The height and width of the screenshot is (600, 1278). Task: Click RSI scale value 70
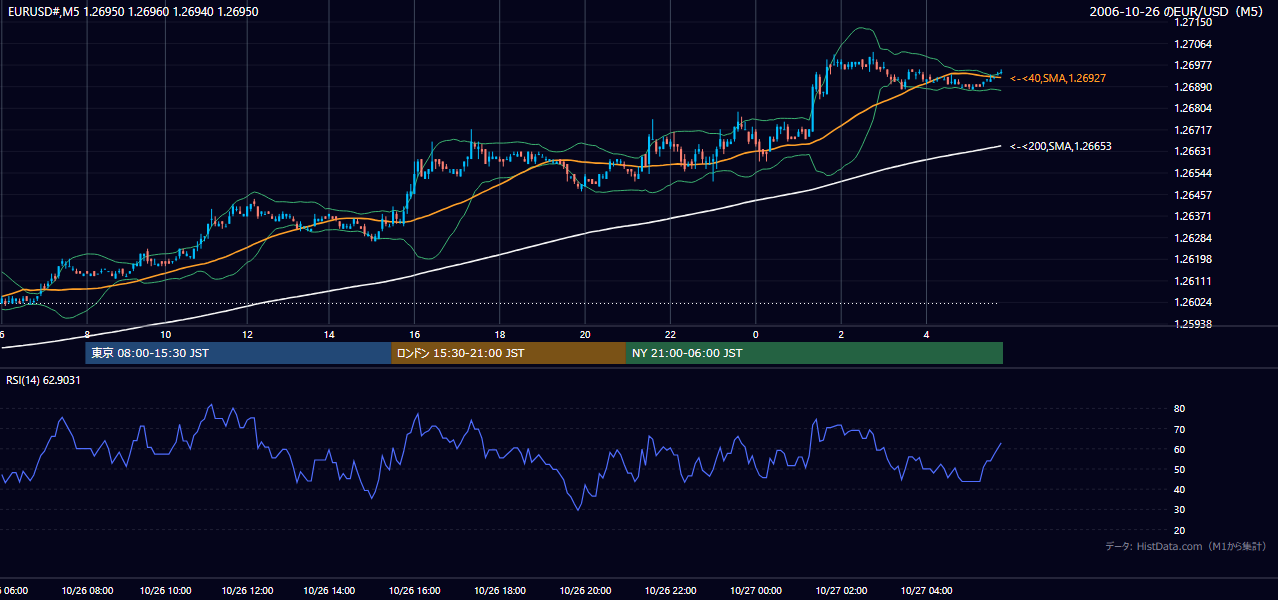tap(1180, 429)
